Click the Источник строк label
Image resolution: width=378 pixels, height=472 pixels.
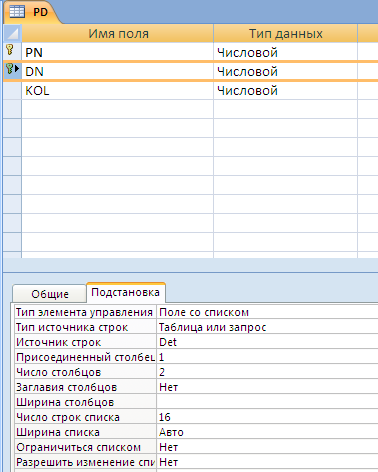59,342
